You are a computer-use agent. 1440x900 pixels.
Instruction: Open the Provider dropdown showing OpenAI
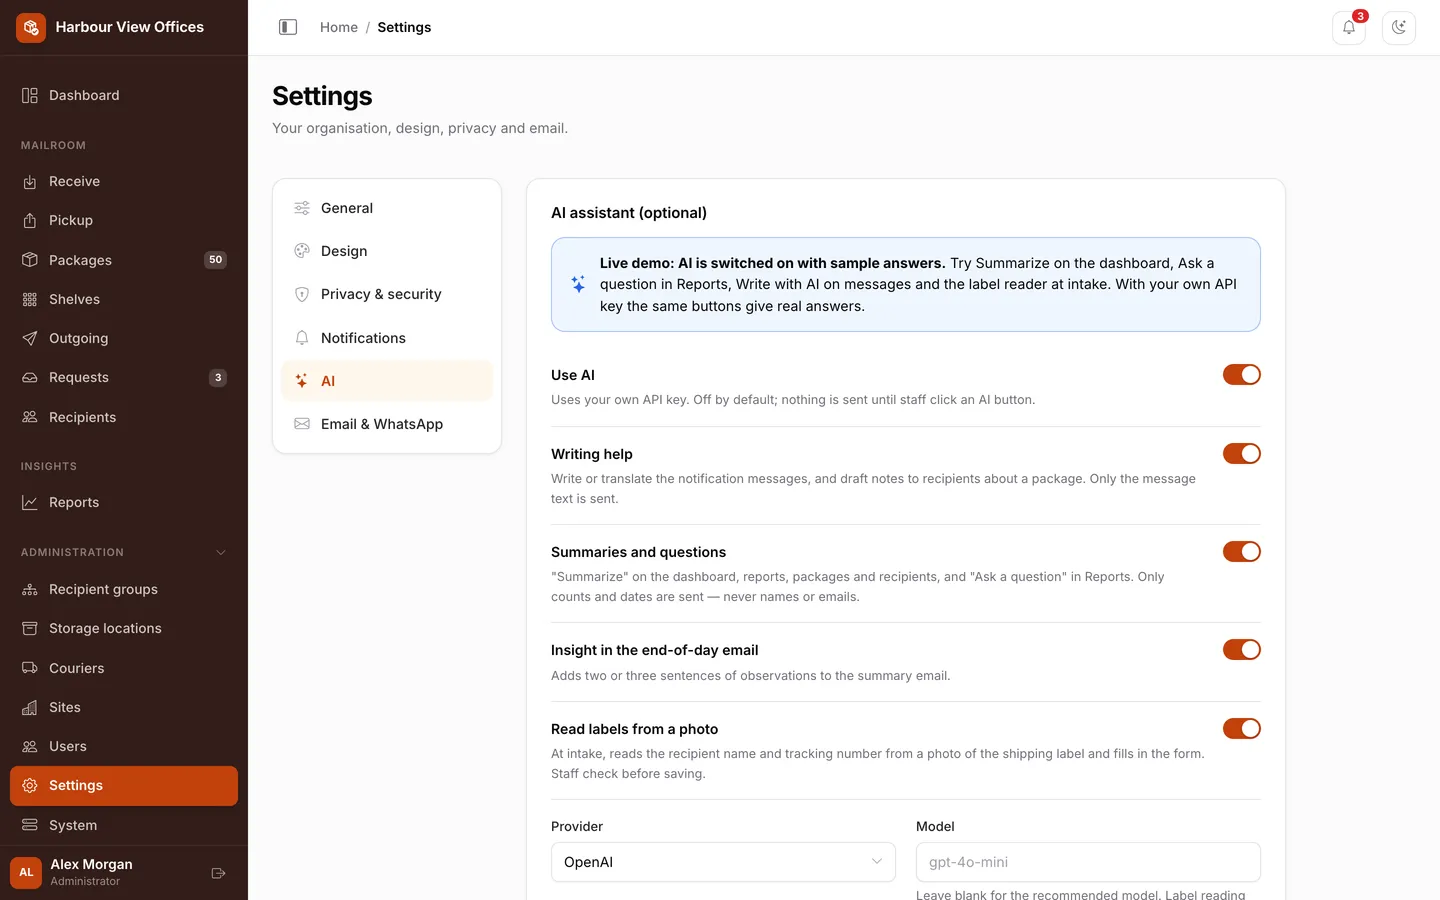(723, 862)
